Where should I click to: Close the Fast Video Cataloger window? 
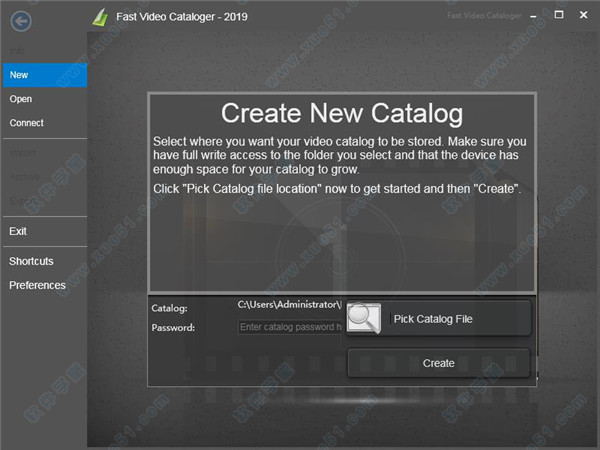coord(583,15)
